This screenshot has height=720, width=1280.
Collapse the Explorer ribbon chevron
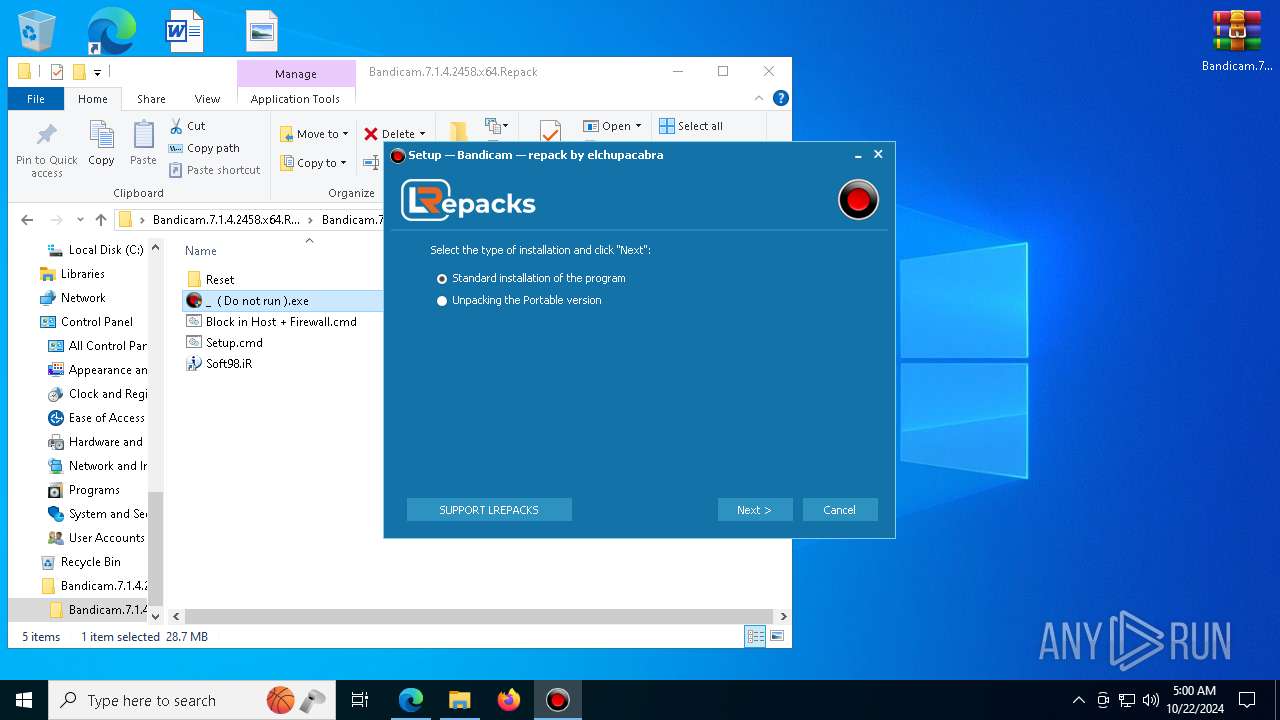point(760,98)
